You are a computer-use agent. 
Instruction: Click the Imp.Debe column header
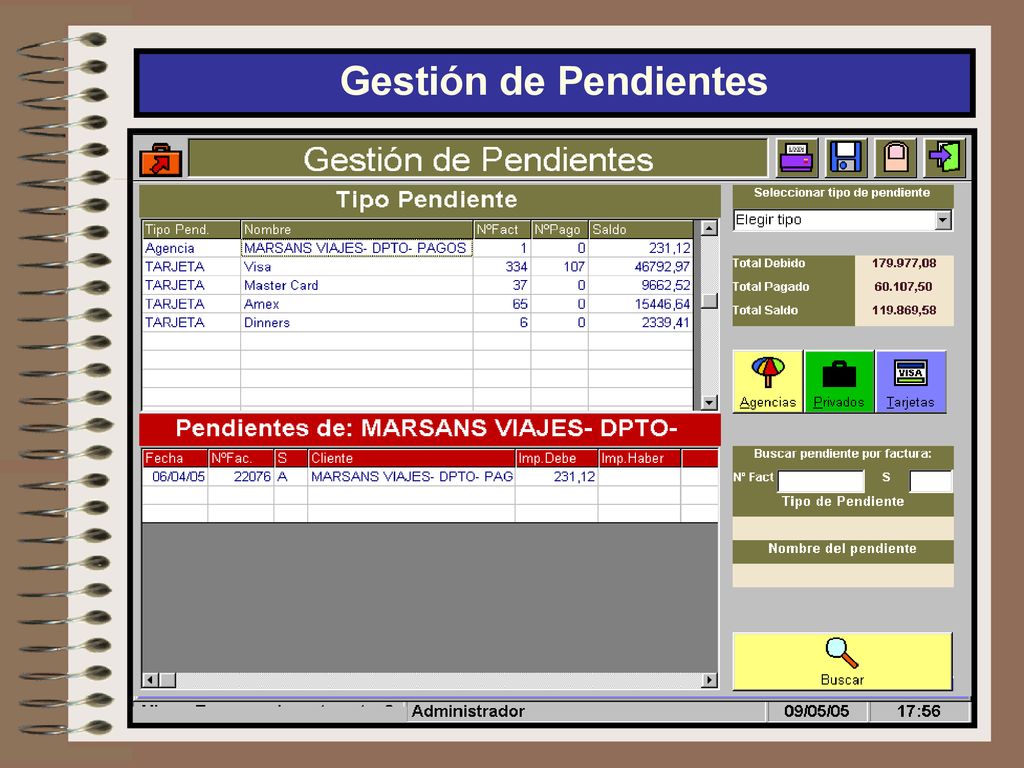click(x=556, y=458)
